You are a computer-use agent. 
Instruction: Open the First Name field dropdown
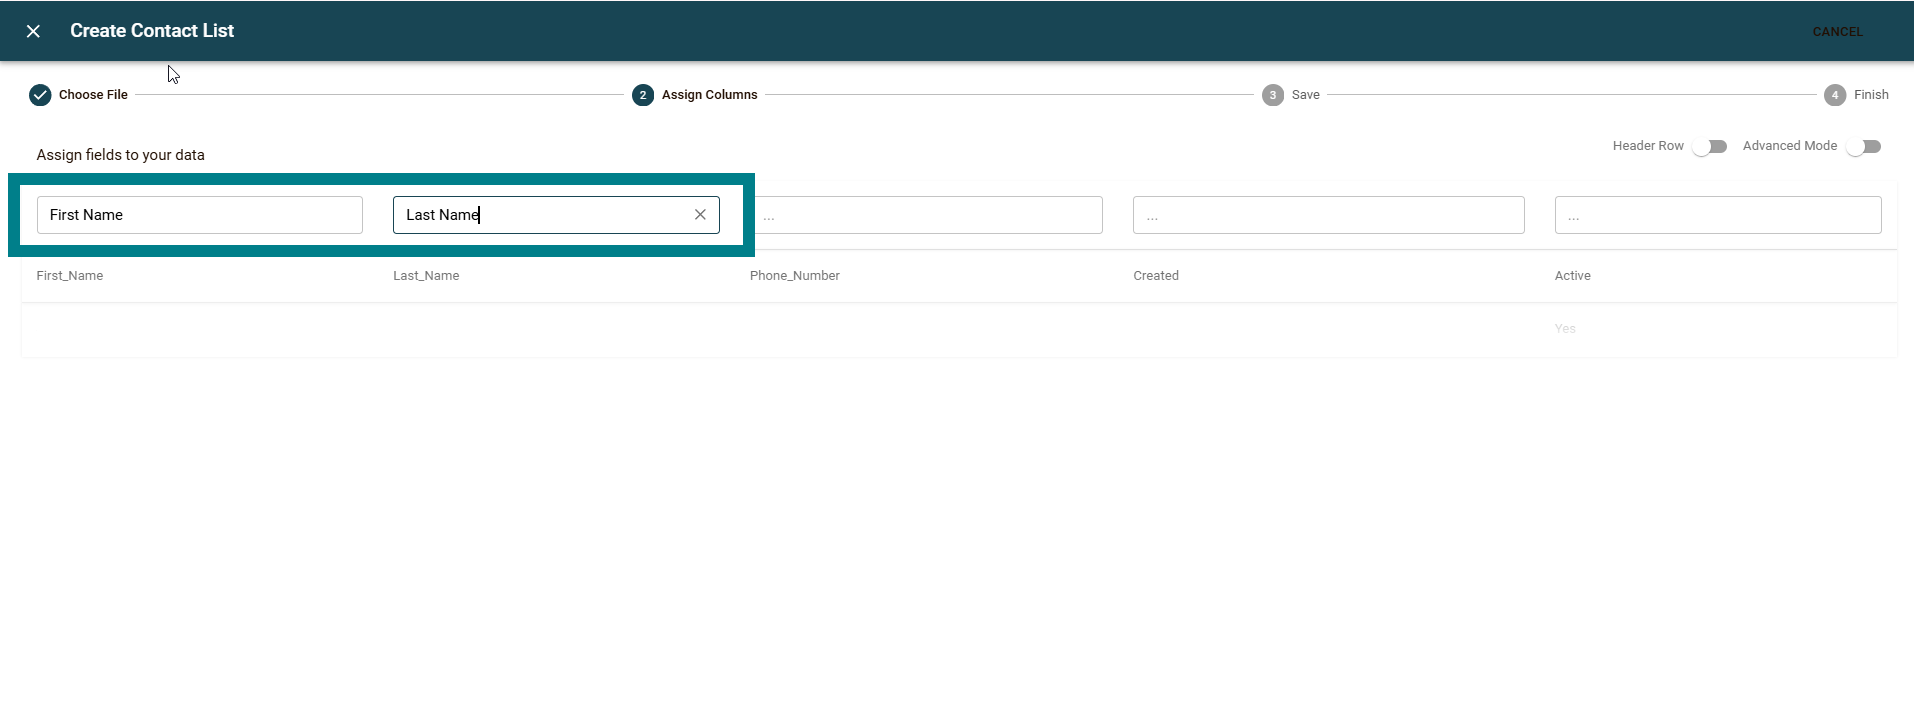click(200, 215)
